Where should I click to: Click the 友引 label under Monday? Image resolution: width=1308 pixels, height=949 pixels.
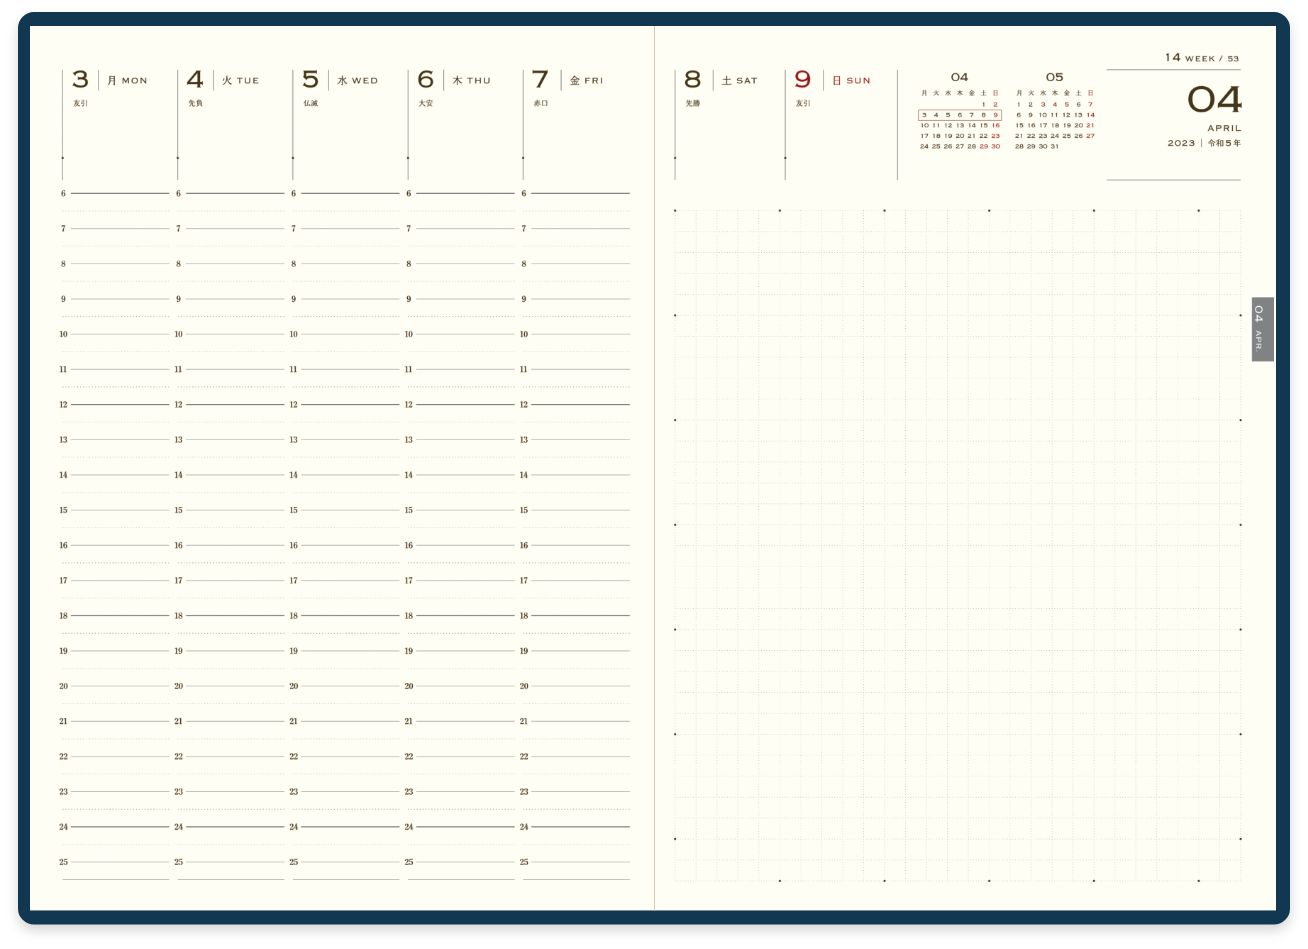pyautogui.click(x=80, y=103)
